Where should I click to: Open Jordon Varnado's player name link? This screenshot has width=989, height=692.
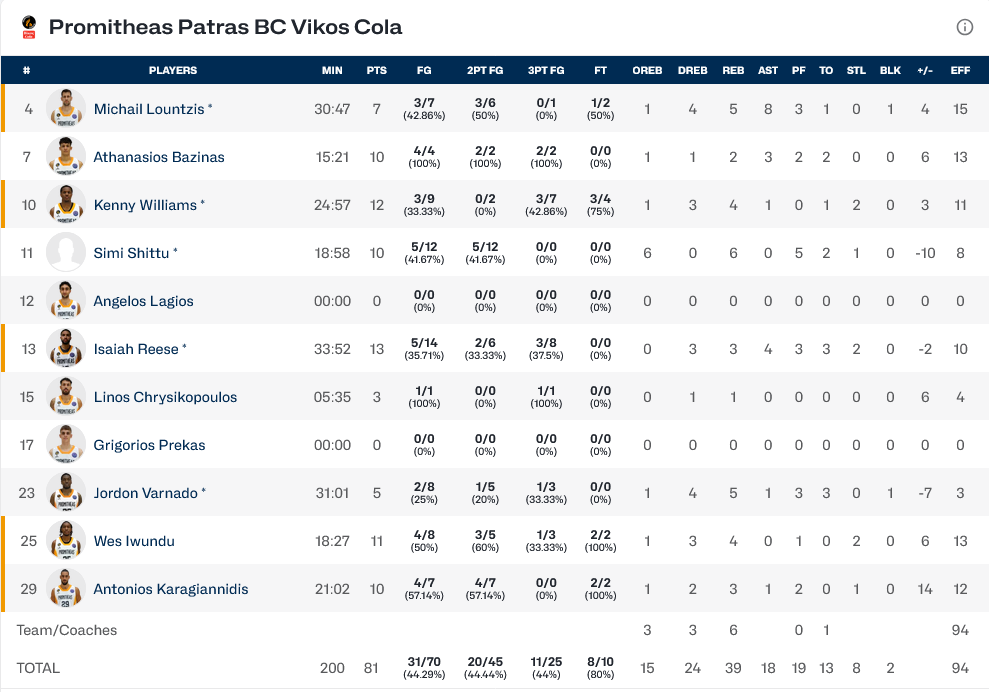pyautogui.click(x=145, y=493)
